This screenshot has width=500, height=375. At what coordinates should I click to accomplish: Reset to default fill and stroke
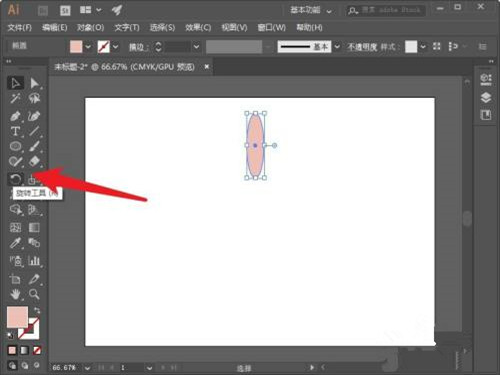click(10, 335)
